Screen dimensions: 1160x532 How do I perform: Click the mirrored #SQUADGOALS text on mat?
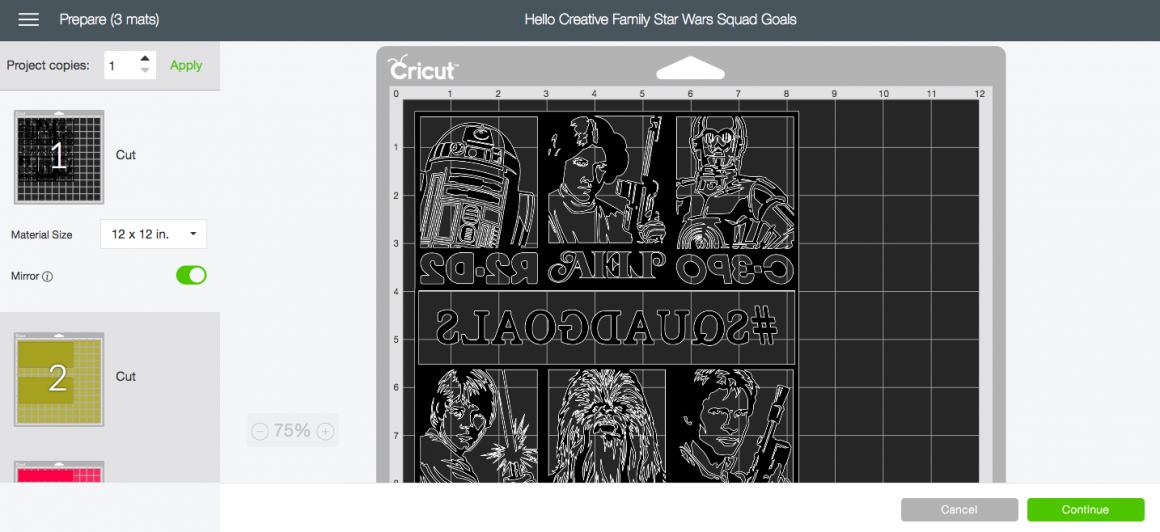(606, 326)
